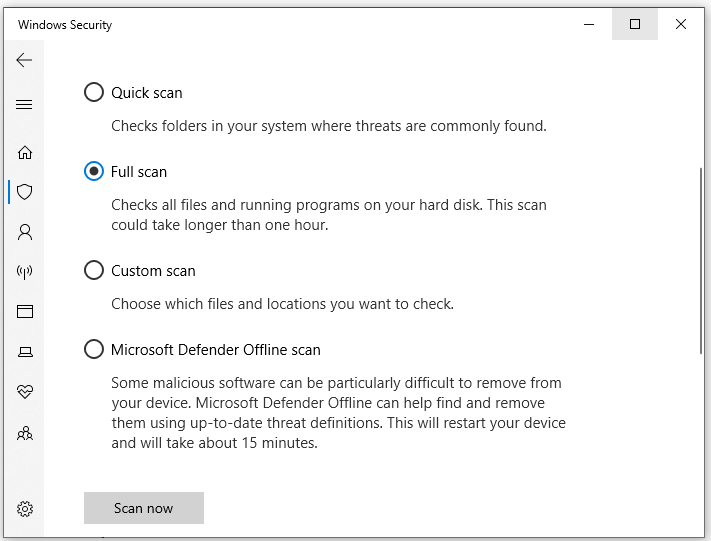Open Virus & threat protection shield icon

[x=24, y=192]
